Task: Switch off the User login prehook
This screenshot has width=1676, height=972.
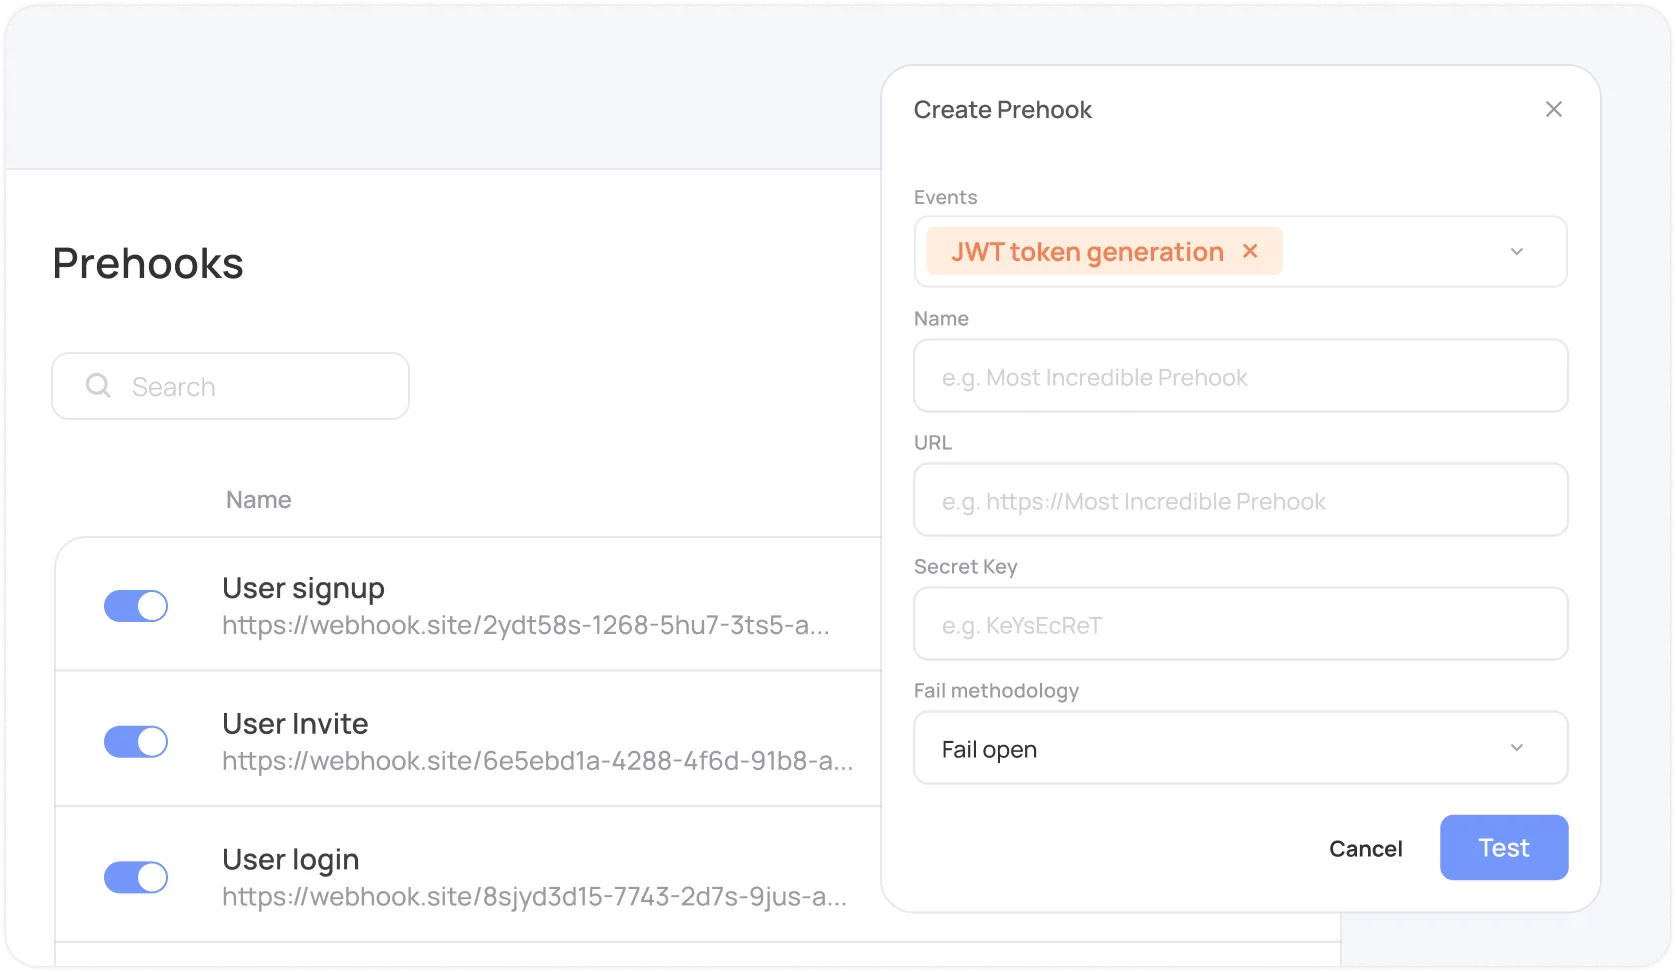Action: pos(136,878)
